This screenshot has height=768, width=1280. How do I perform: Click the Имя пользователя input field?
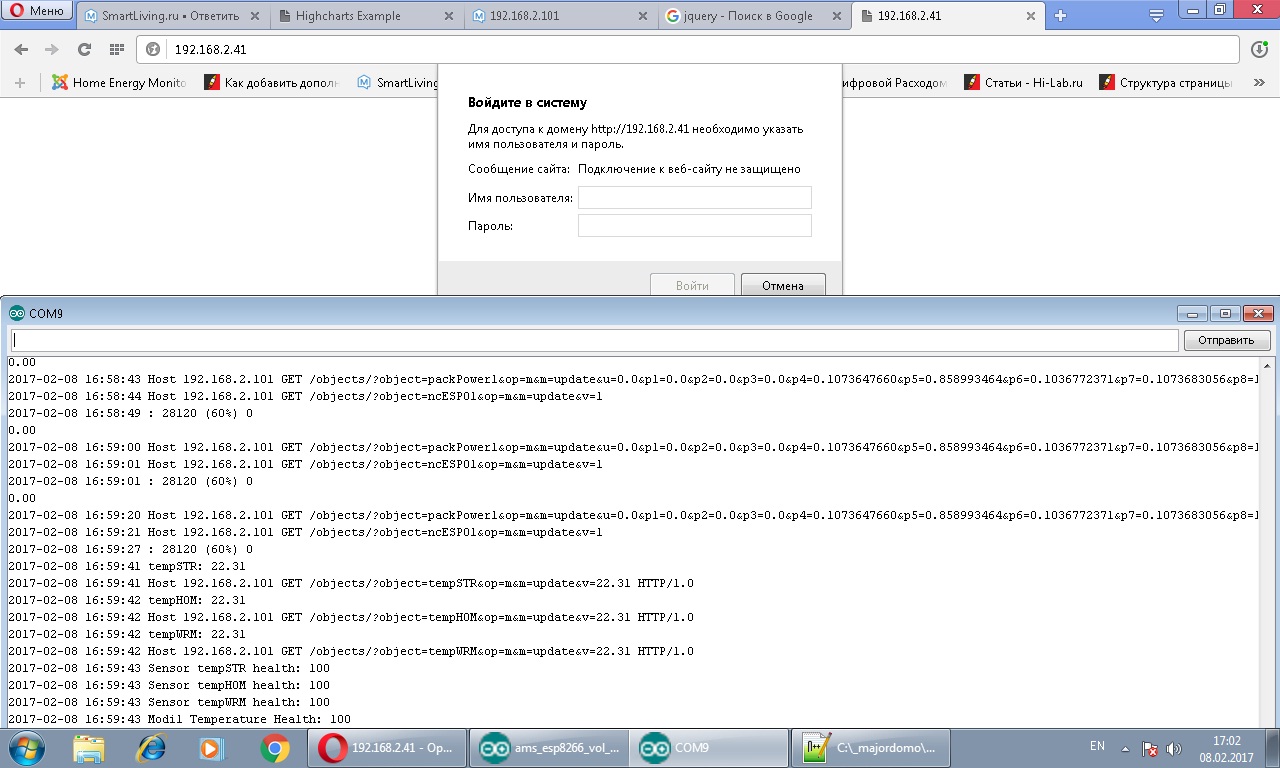coord(695,198)
